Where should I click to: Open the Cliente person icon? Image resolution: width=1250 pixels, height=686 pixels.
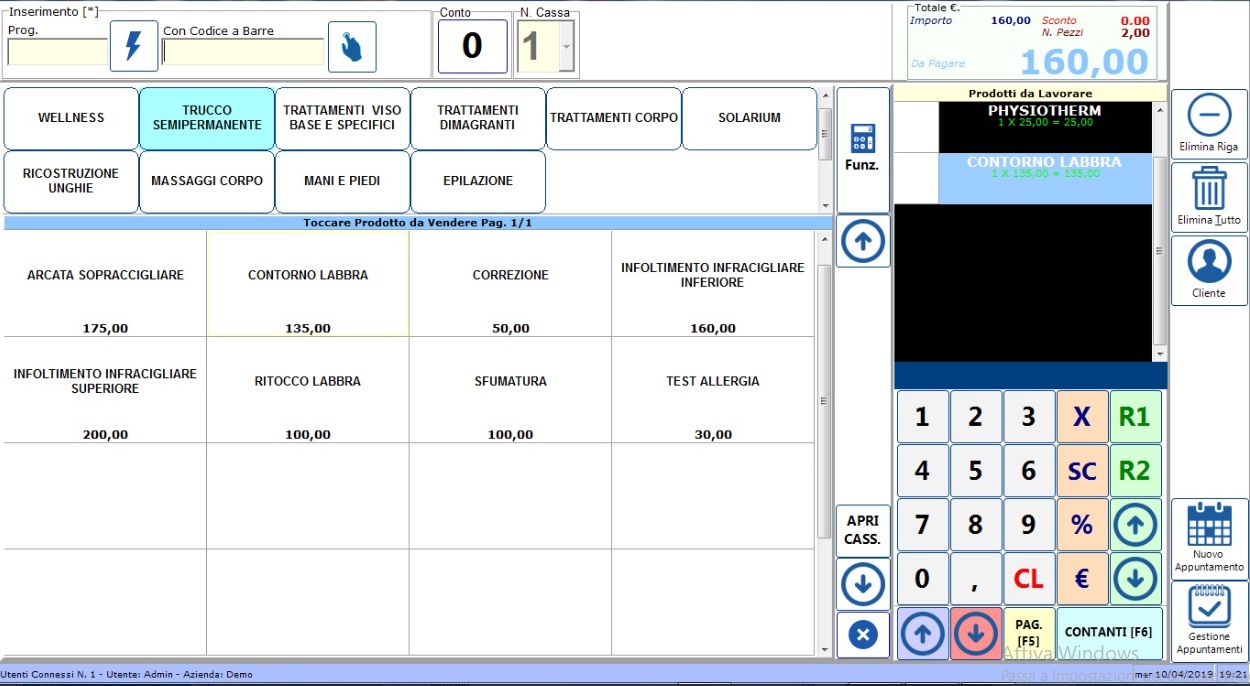point(1209,270)
